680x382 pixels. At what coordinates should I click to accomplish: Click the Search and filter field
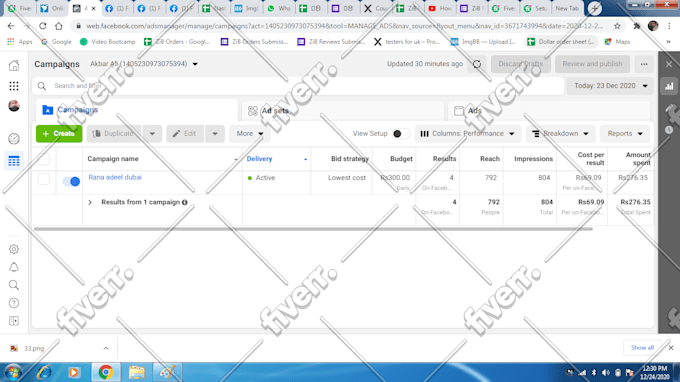tap(298, 86)
